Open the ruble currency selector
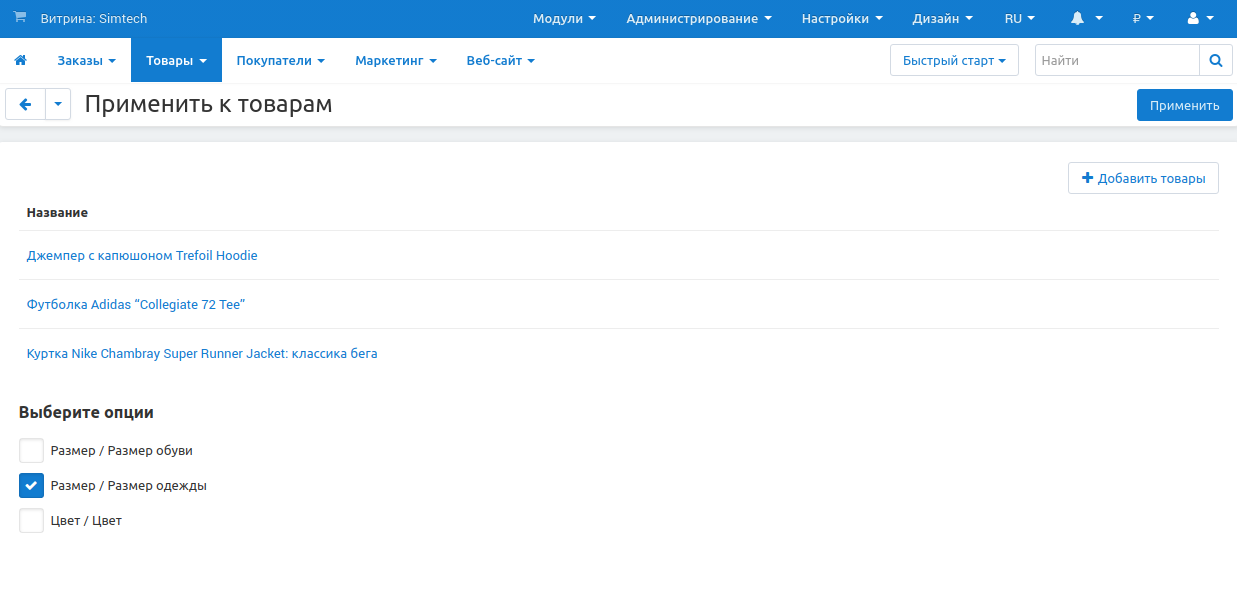This screenshot has width=1237, height=603. (1143, 19)
